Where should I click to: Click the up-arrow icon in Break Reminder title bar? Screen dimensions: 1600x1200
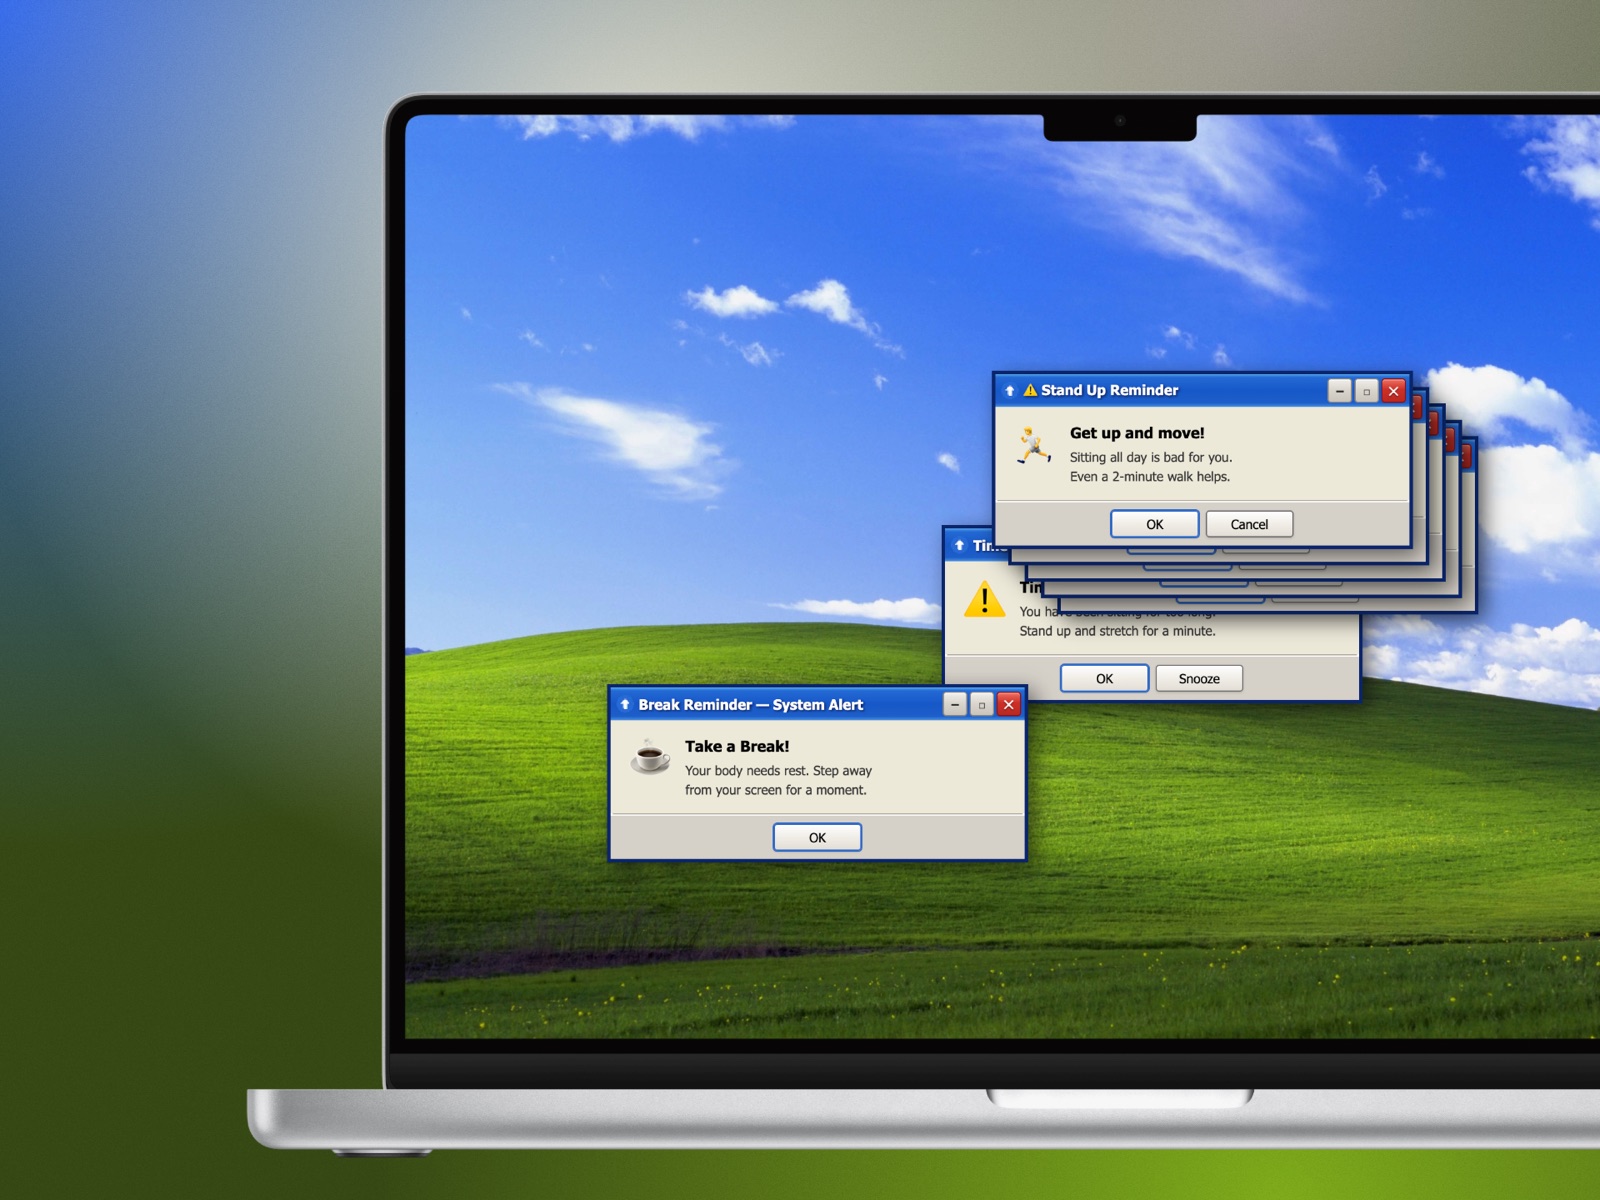click(x=625, y=705)
